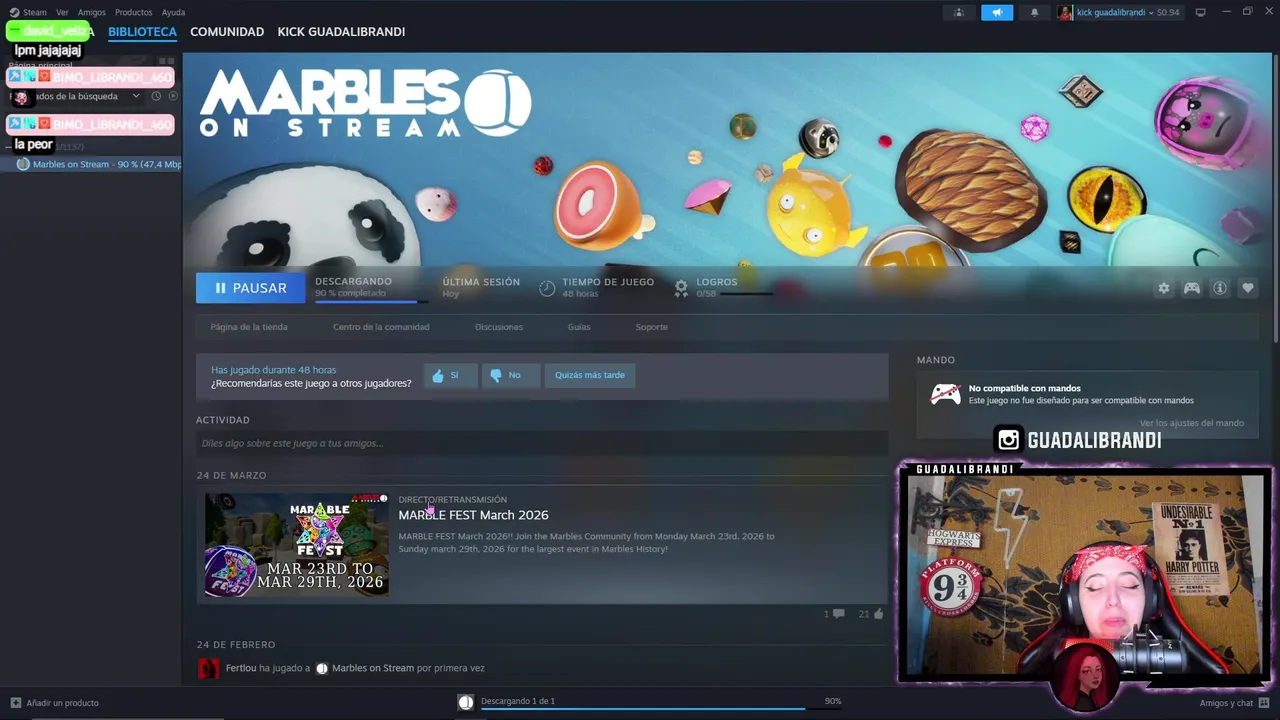Choose Quizás más tarde
The width and height of the screenshot is (1280, 720).
pyautogui.click(x=590, y=376)
